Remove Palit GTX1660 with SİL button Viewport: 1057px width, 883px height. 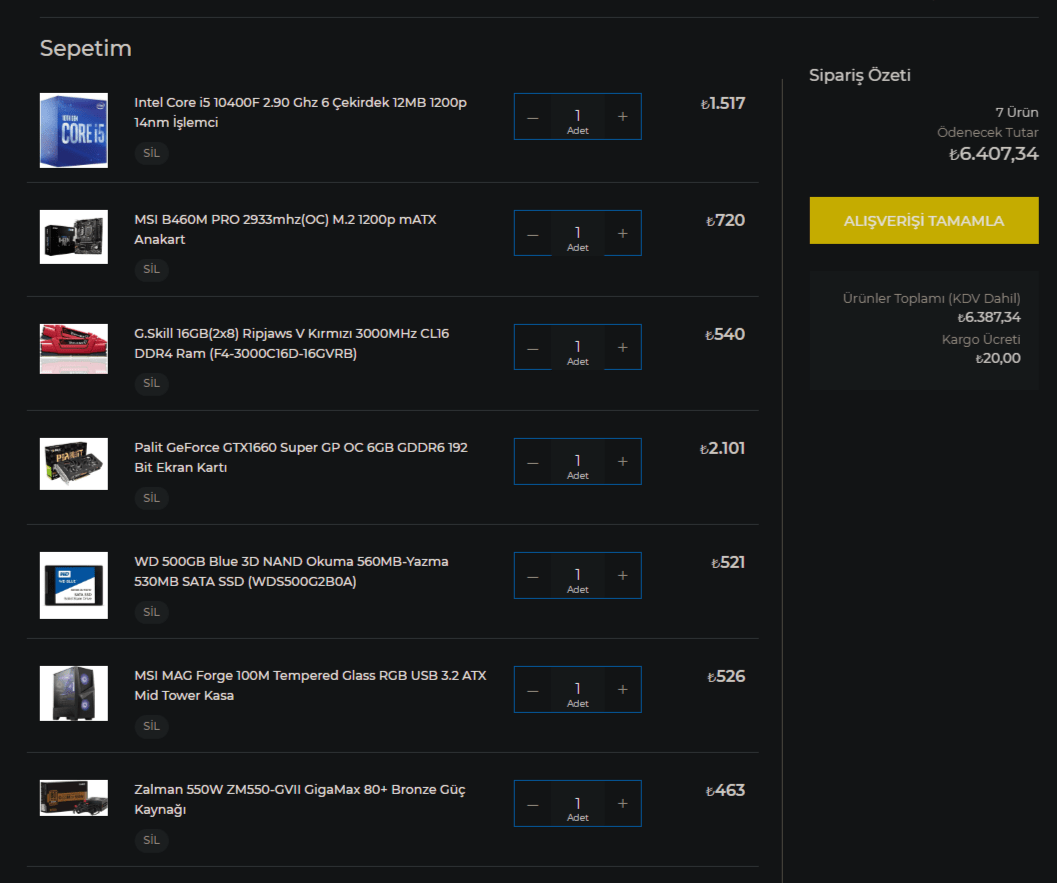(x=152, y=497)
